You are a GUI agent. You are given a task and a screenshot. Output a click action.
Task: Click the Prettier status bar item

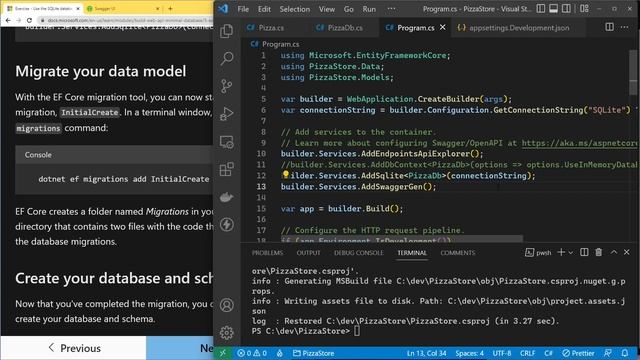pyautogui.click(x=578, y=353)
